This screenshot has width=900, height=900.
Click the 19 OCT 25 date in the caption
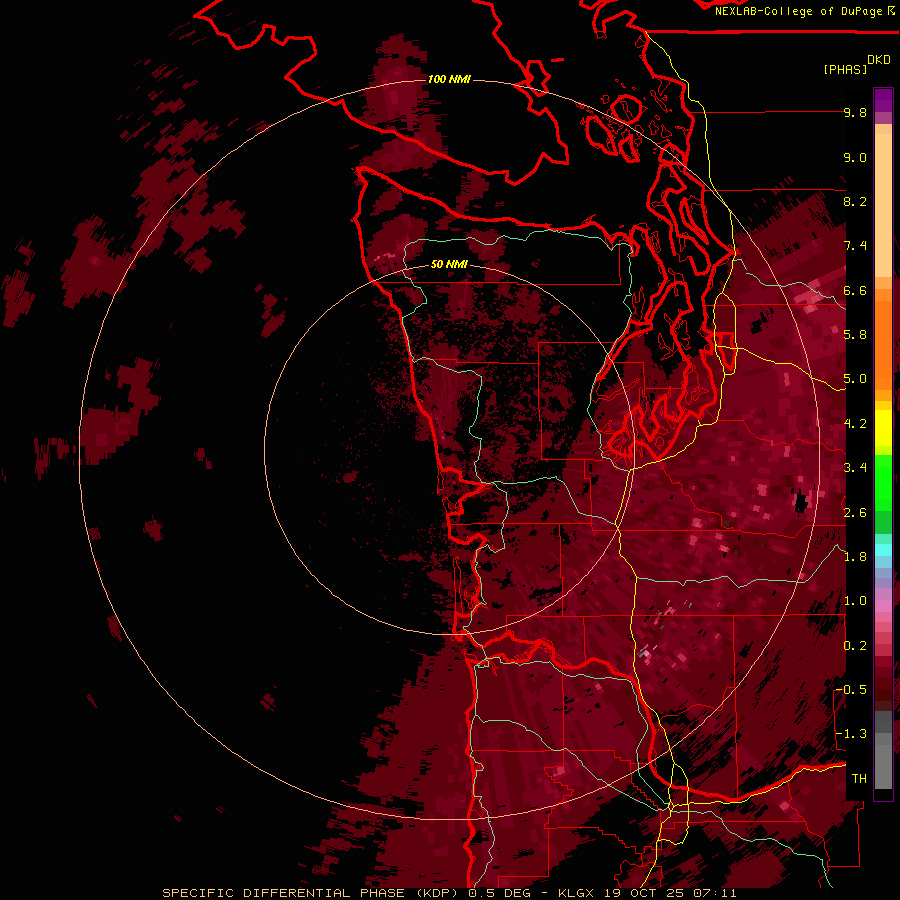(x=644, y=893)
